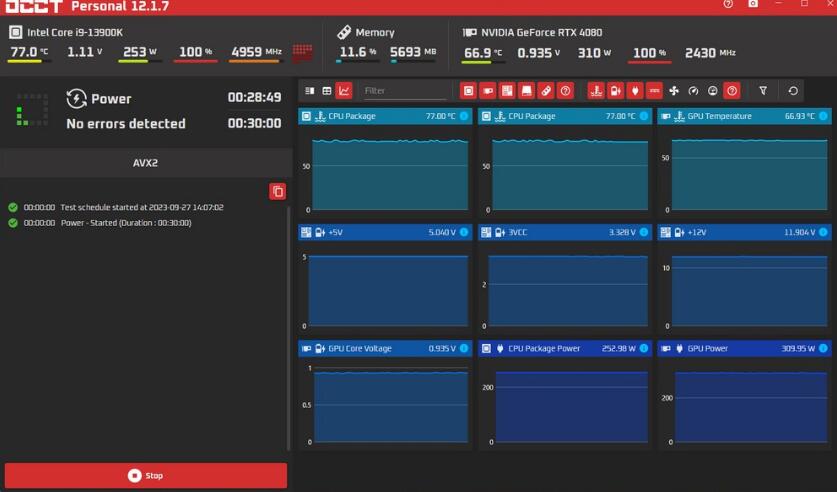Click the CPU voltage 1.11 V readout
837x492 pixels.
(x=85, y=52)
